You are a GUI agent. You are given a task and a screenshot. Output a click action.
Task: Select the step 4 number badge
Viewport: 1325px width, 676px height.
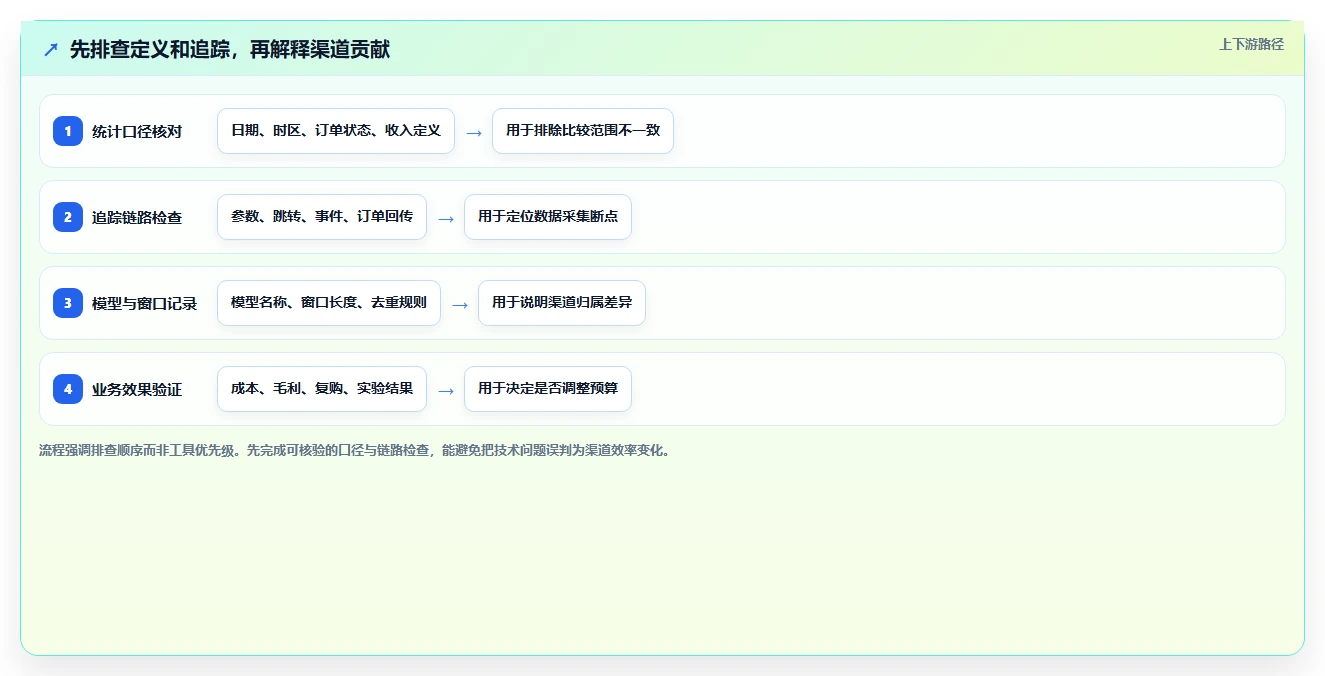point(68,389)
